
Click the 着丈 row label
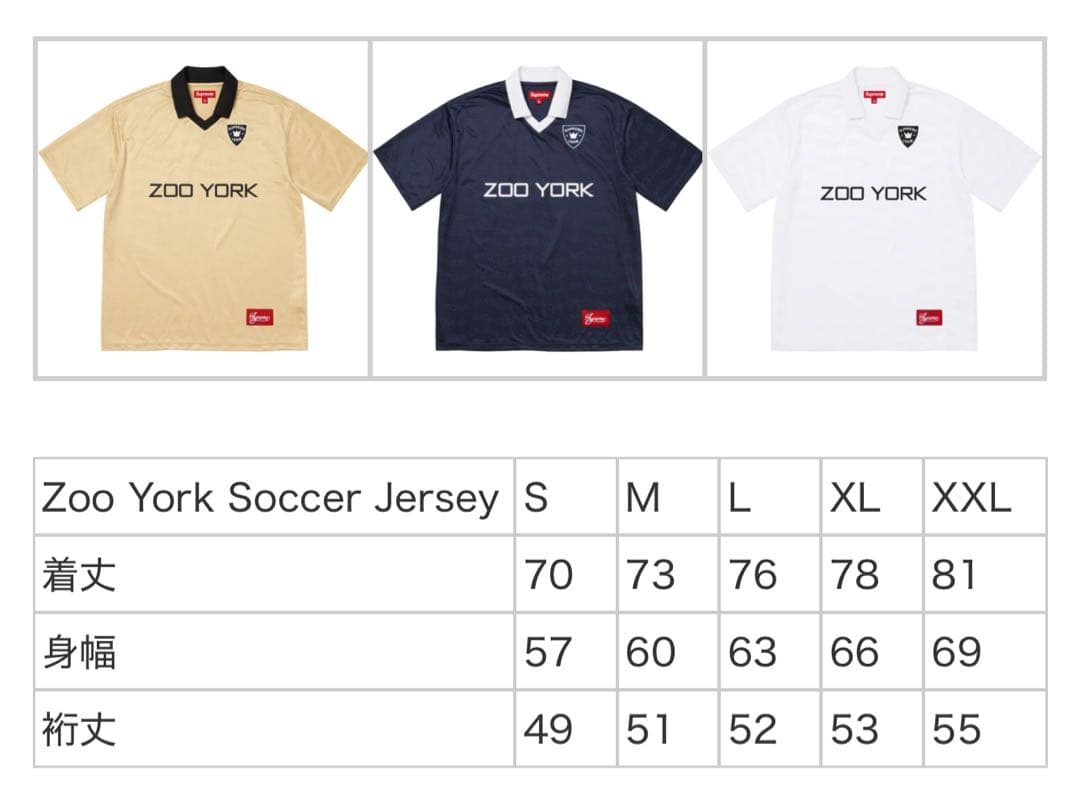pos(79,574)
